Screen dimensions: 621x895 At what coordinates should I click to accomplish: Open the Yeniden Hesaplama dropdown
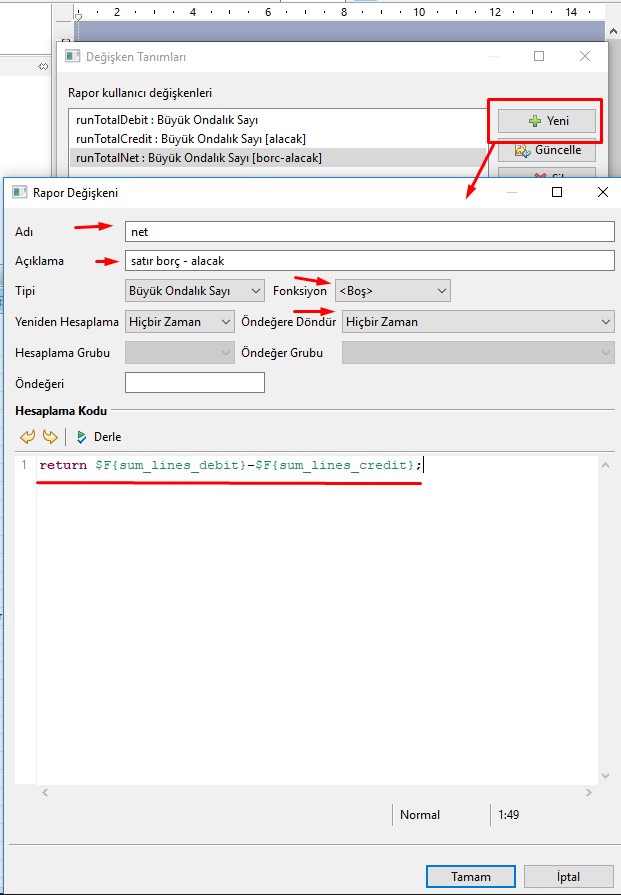(x=179, y=322)
